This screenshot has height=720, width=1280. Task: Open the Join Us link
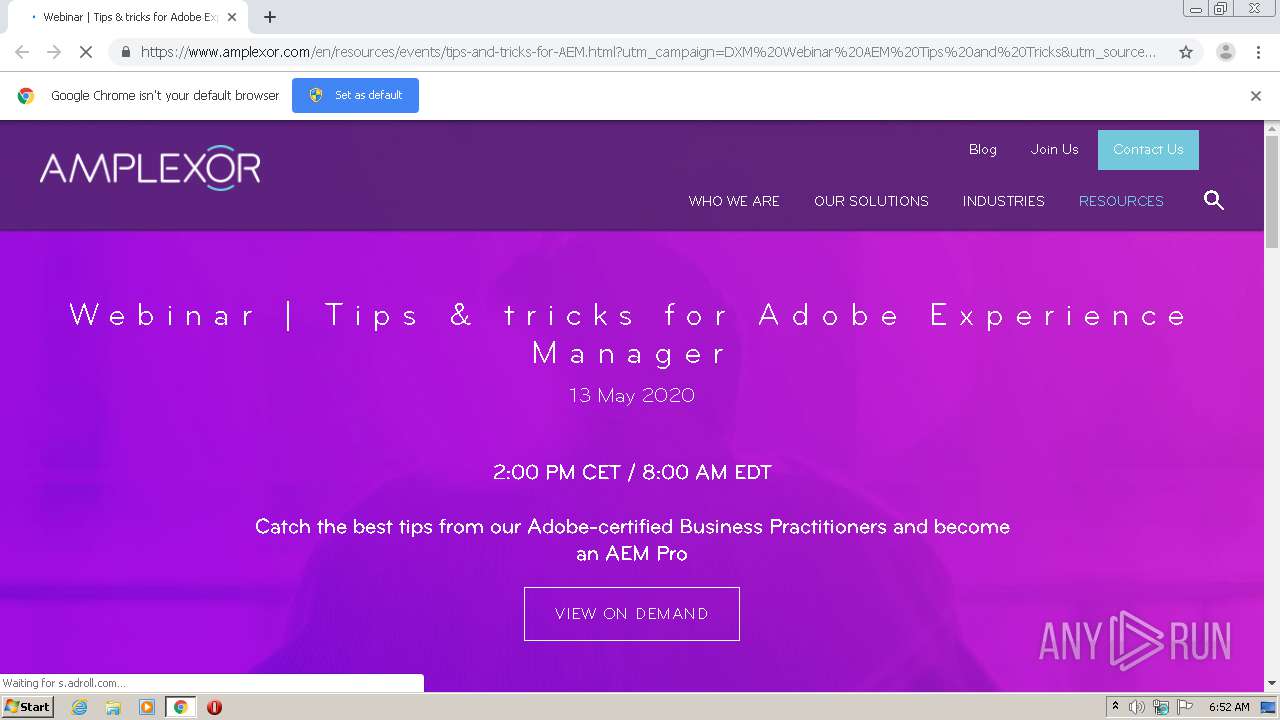pos(1055,149)
